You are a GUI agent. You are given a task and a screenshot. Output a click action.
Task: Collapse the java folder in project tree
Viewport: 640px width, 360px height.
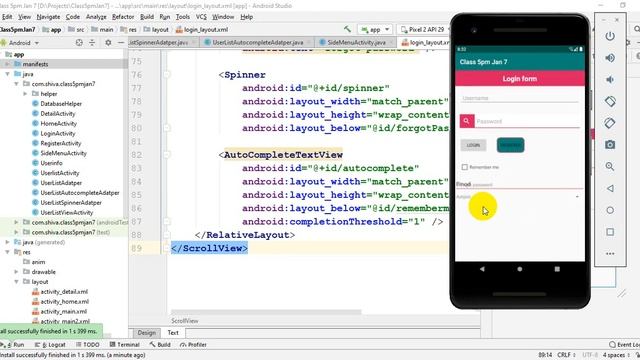(x=7, y=74)
